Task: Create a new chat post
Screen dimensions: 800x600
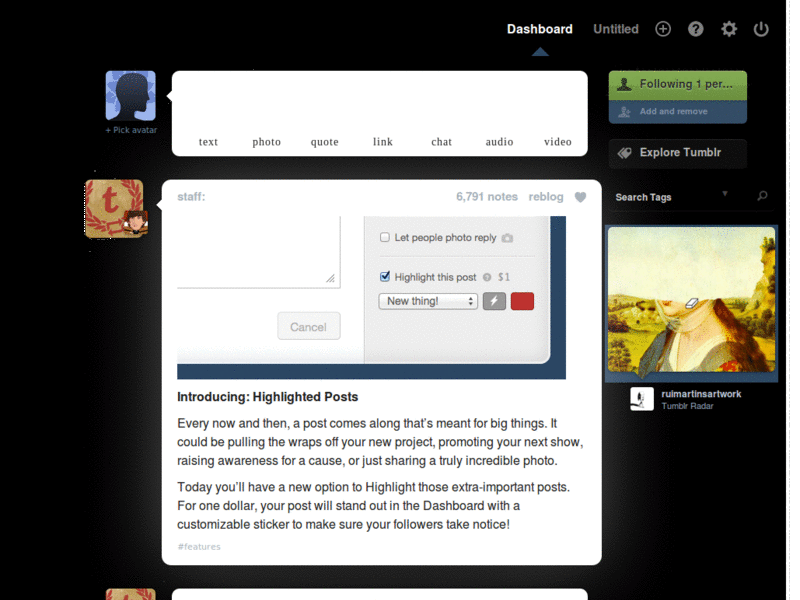Action: [x=441, y=142]
